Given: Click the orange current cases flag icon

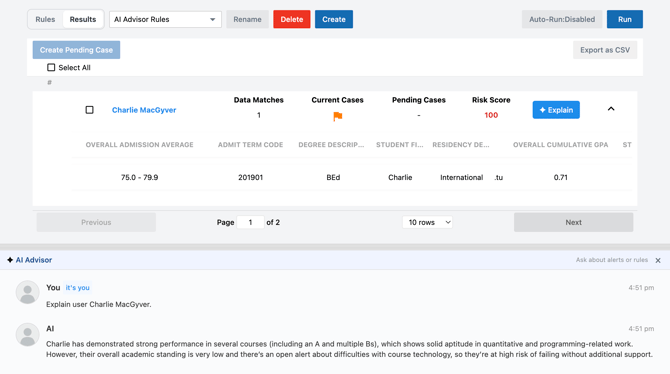Looking at the screenshot, I should coord(338,116).
